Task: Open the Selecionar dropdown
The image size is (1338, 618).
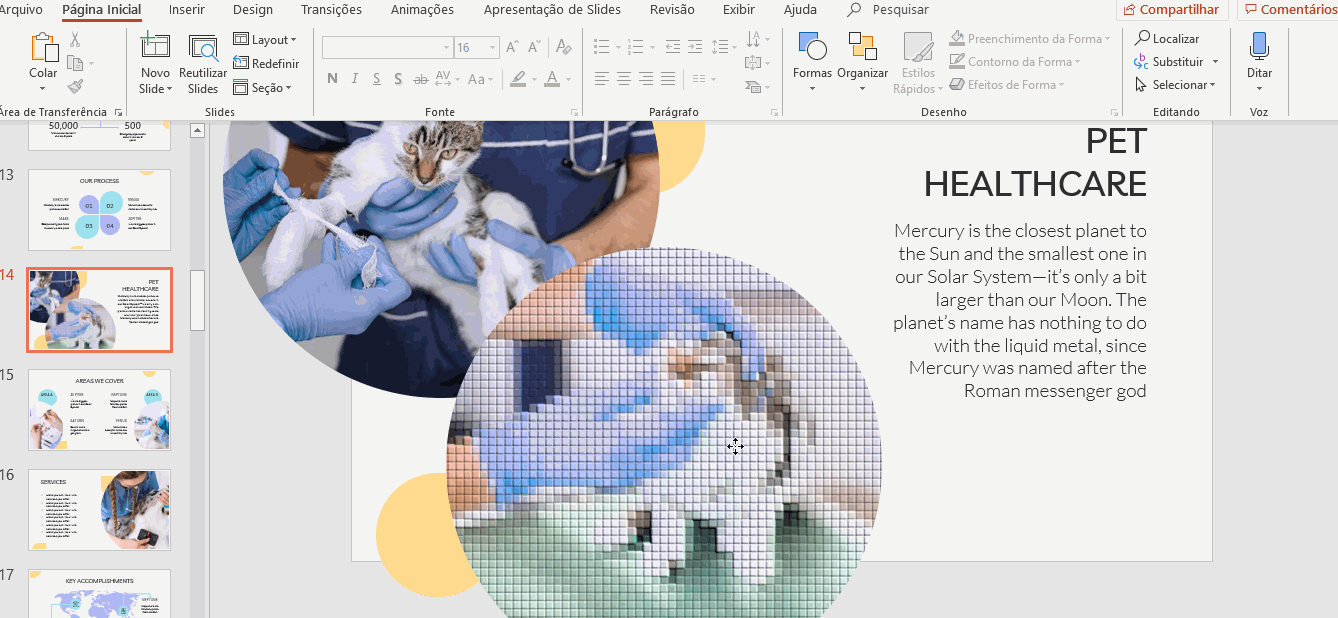Action: point(1176,85)
